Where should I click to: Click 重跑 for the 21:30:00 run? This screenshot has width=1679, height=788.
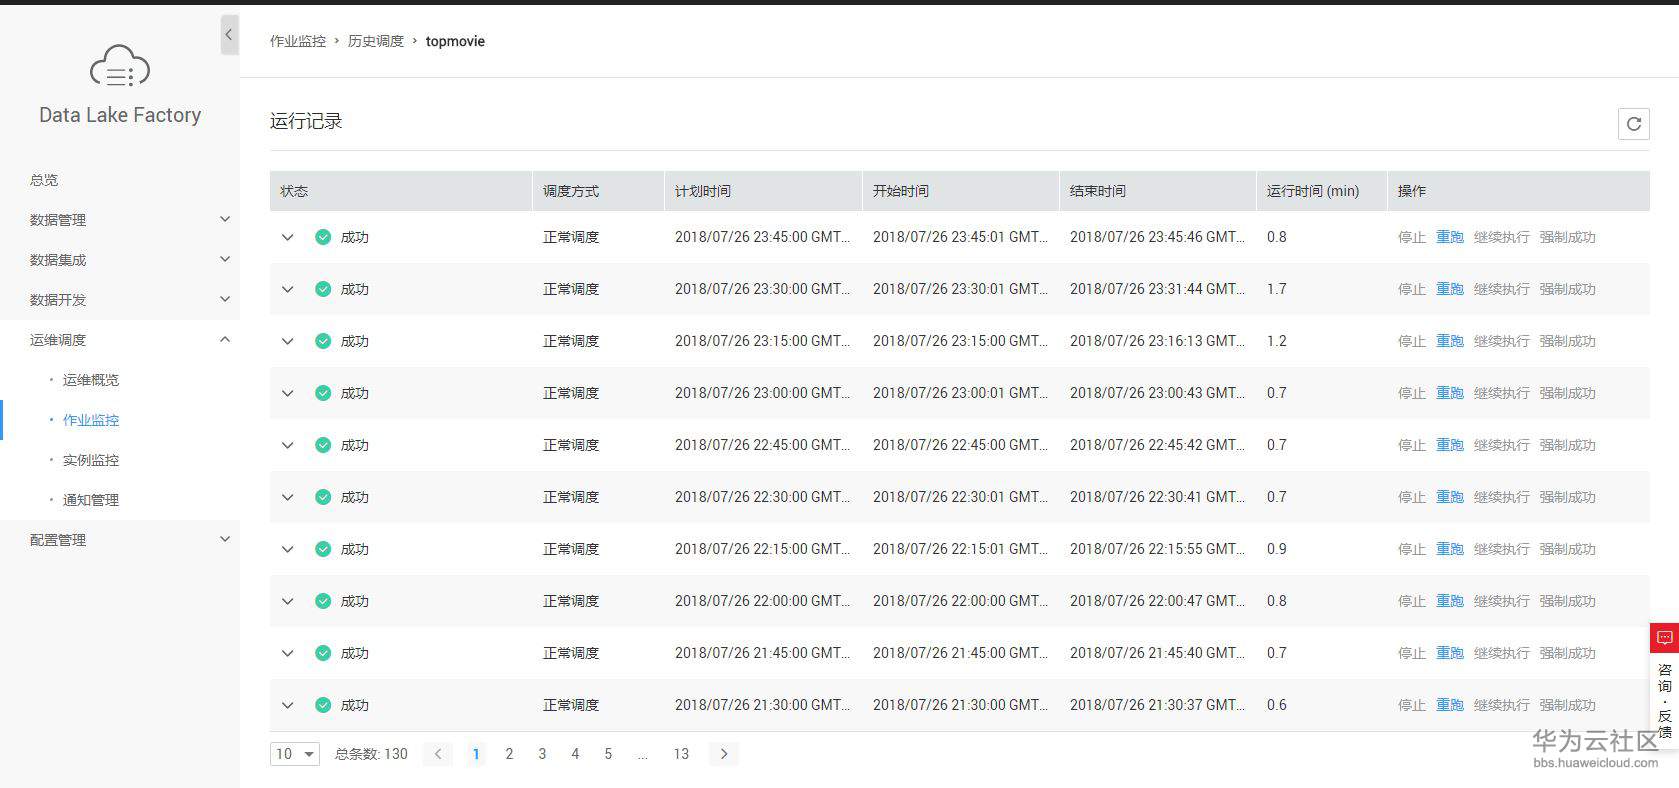pos(1450,705)
